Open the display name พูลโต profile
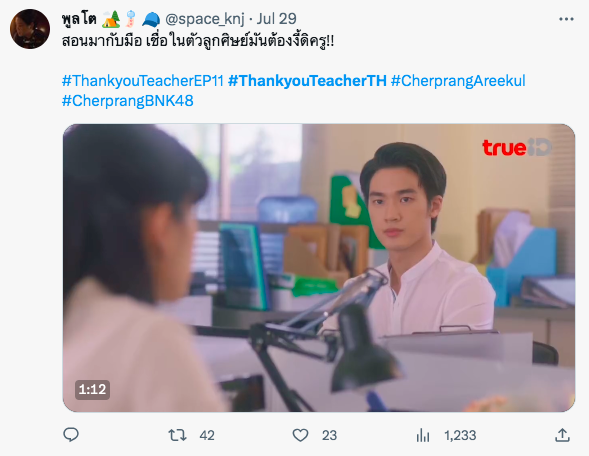Image resolution: width=589 pixels, height=456 pixels. [79, 19]
